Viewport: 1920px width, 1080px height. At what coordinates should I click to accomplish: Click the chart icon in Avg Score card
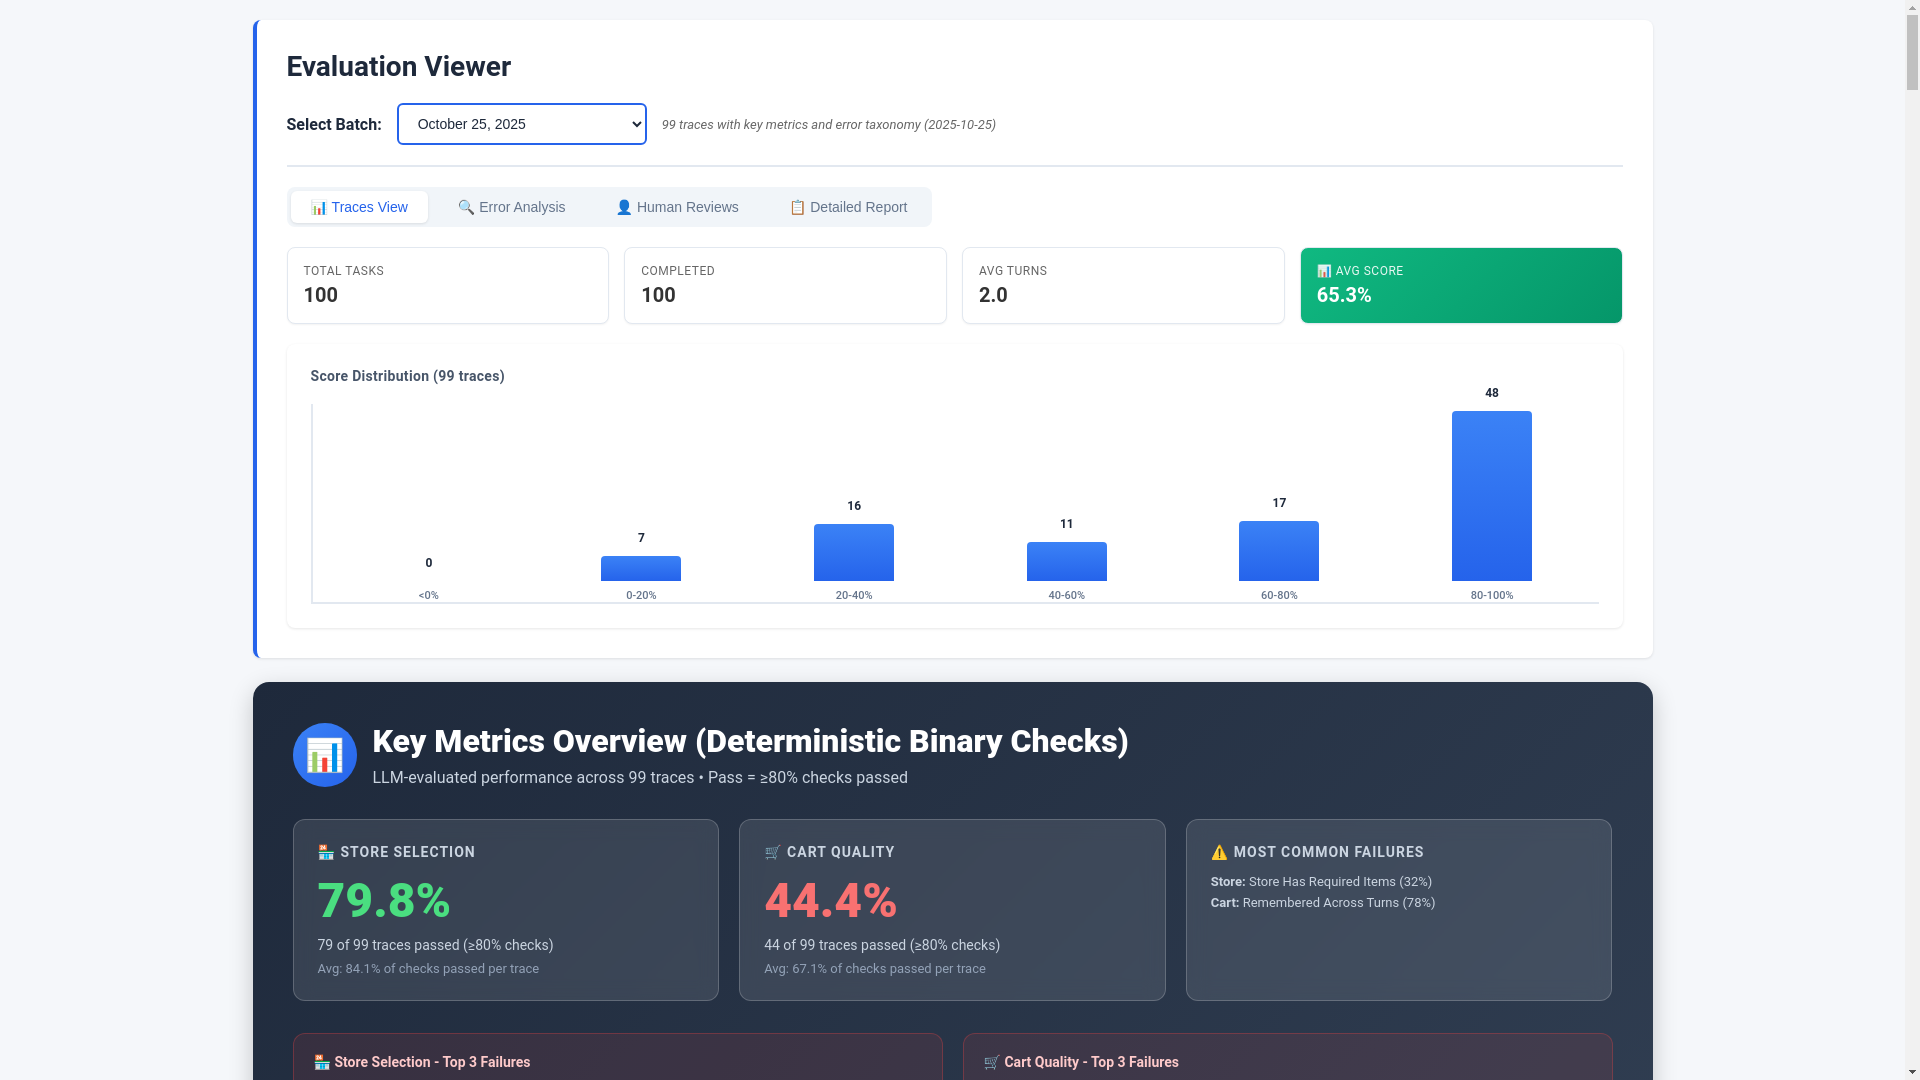[1324, 271]
